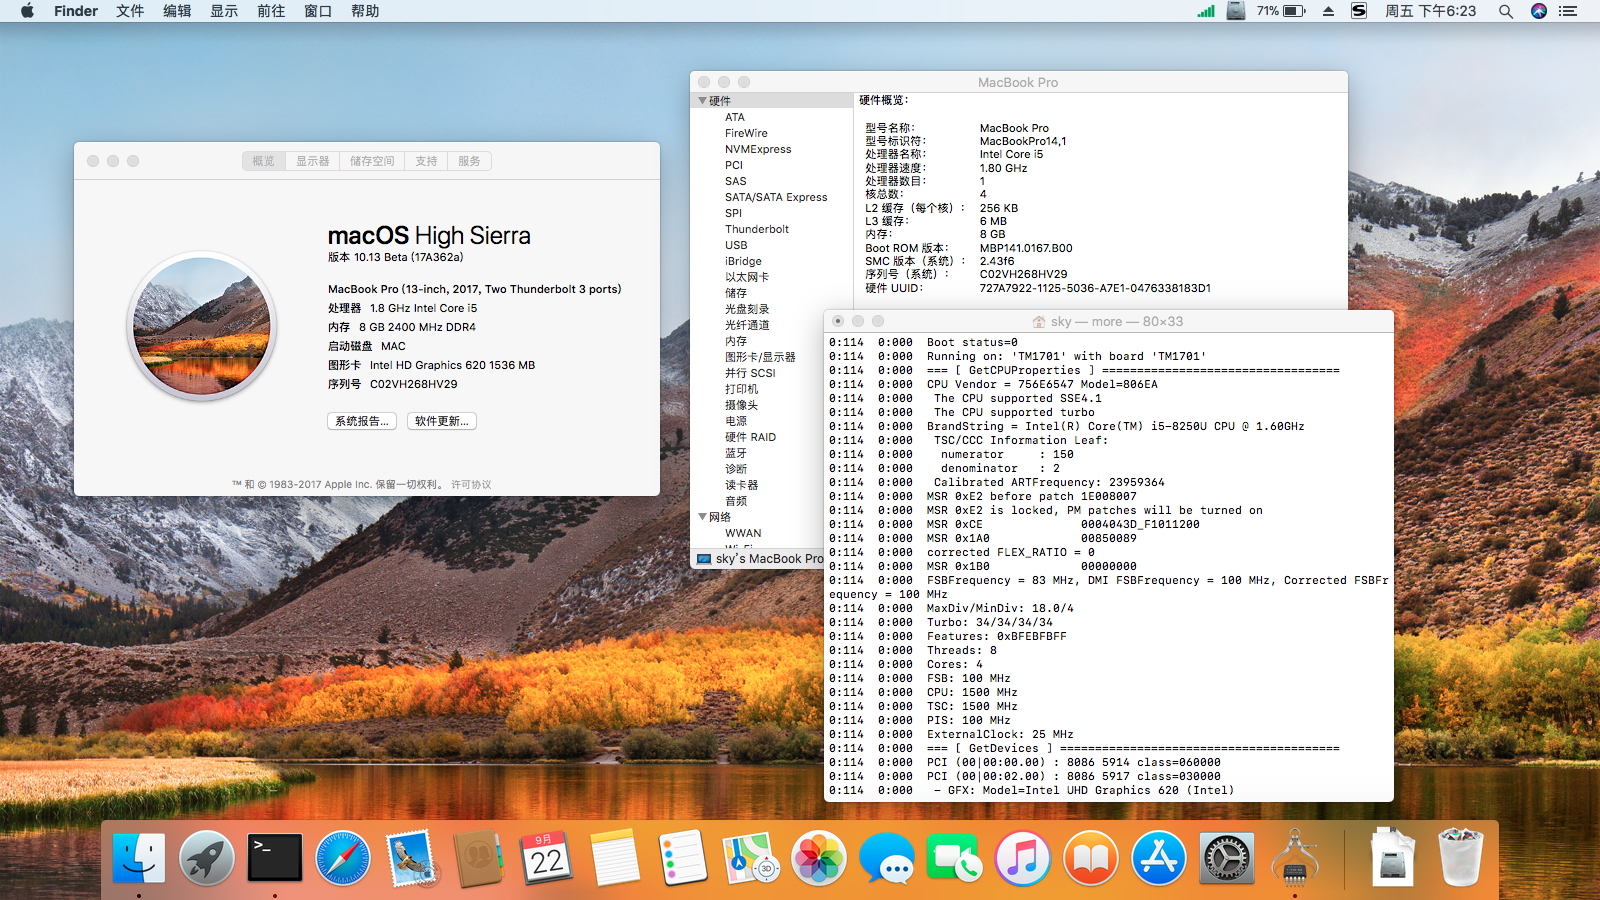Open the 前往 menu in menu bar
Image resolution: width=1600 pixels, height=900 pixels.
pos(271,11)
